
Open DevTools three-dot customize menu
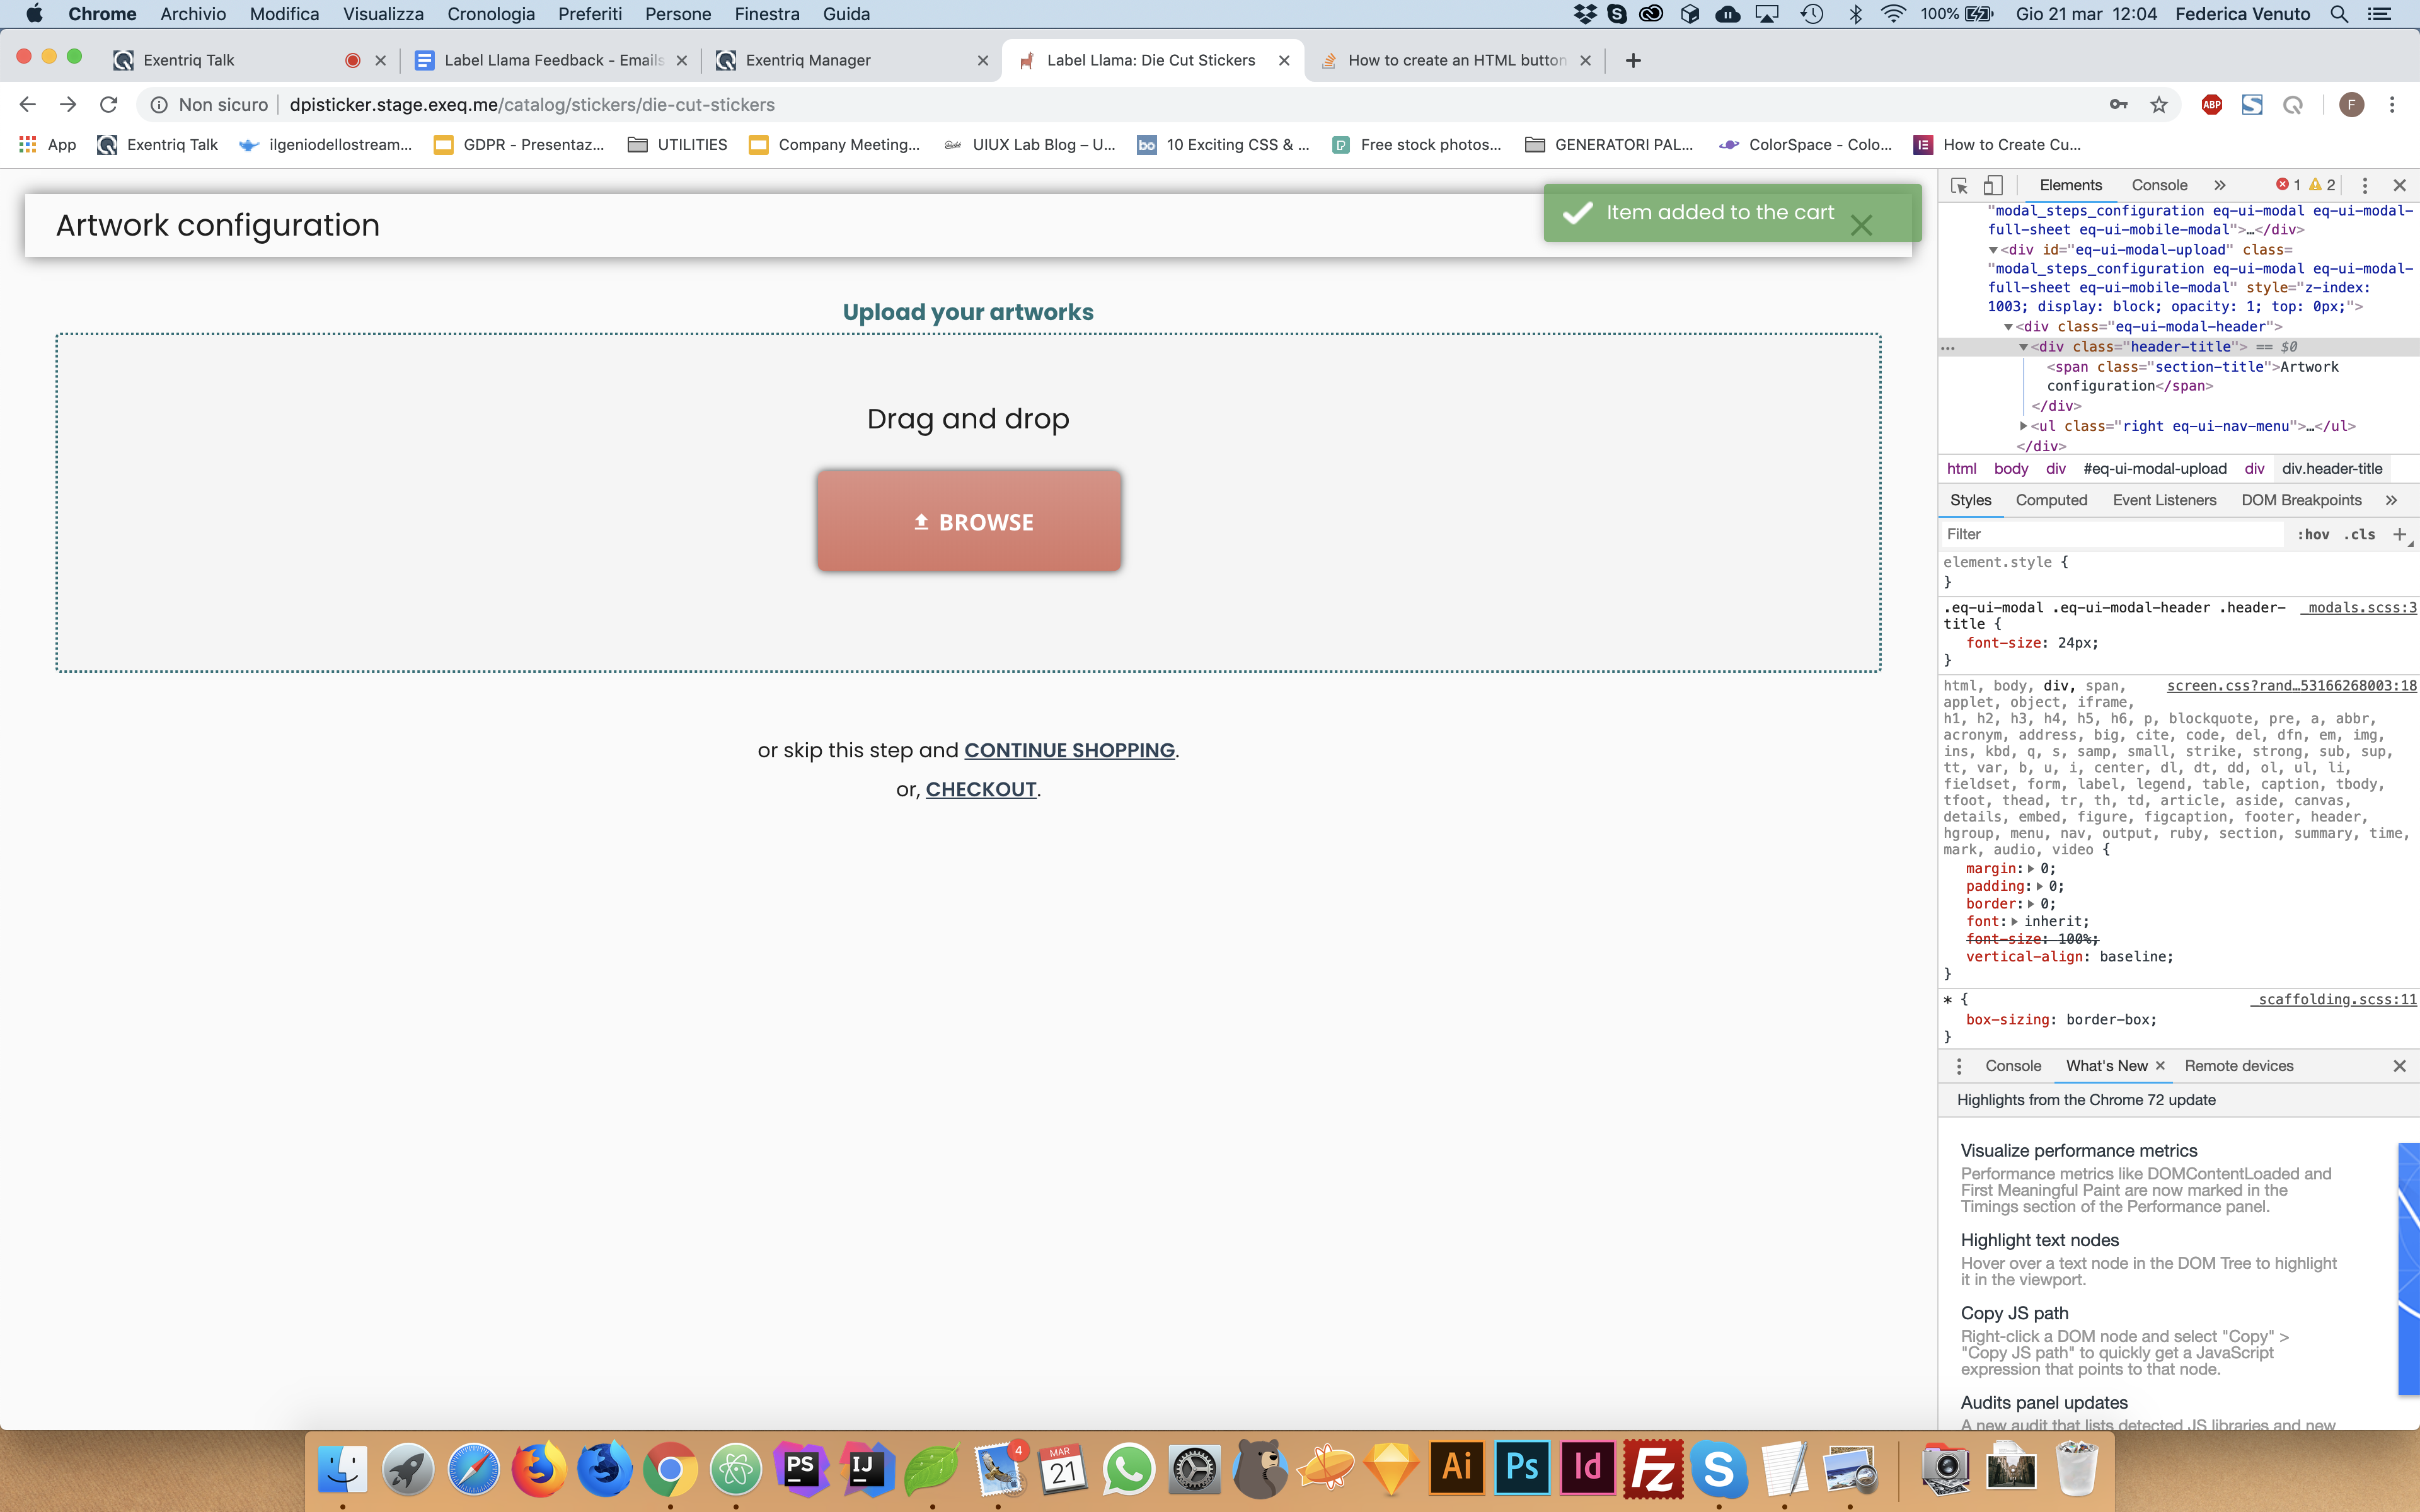(2364, 185)
